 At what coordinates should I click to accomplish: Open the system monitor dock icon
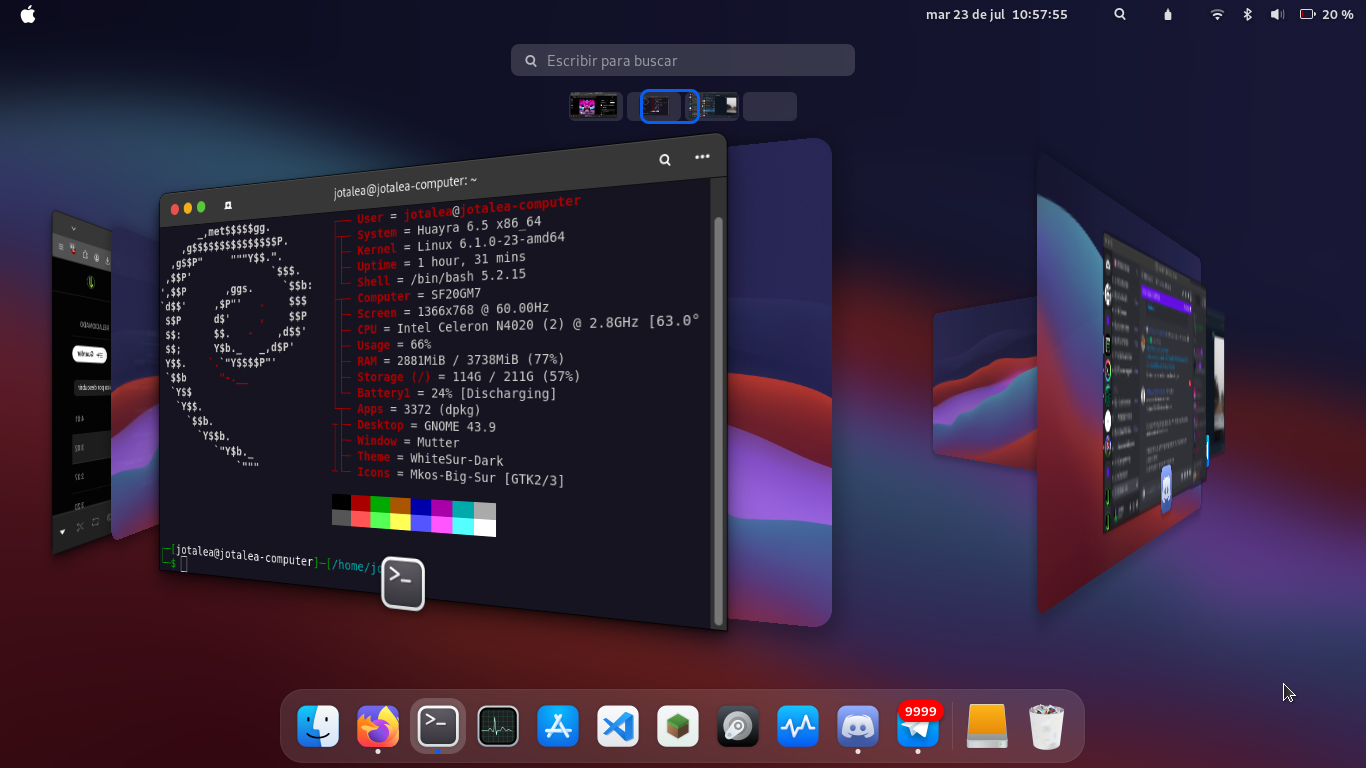point(498,726)
